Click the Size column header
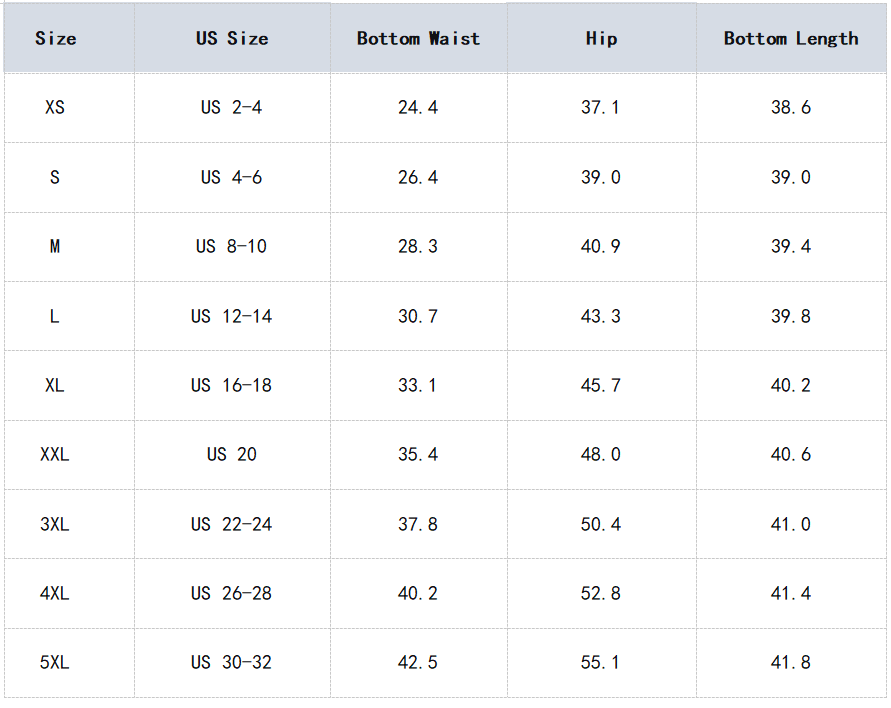891x708 pixels. pyautogui.click(x=55, y=39)
